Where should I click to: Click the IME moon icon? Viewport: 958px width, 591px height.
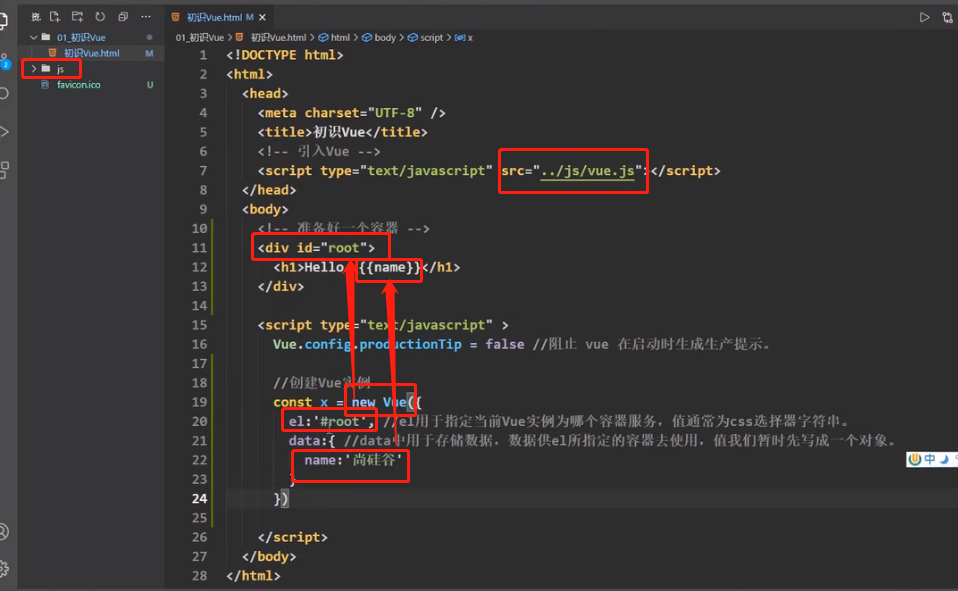tap(944, 459)
